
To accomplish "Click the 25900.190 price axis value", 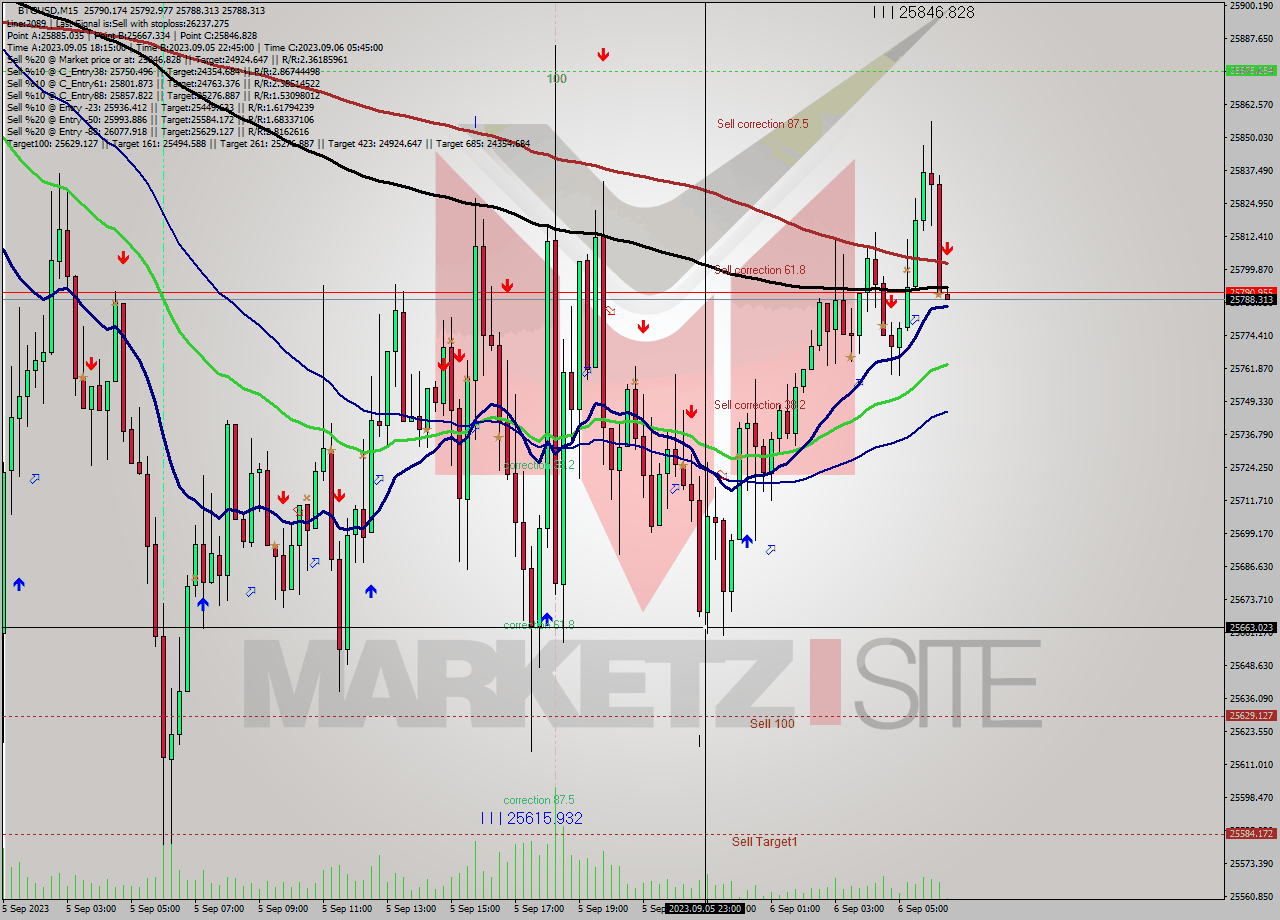I will click(1251, 5).
